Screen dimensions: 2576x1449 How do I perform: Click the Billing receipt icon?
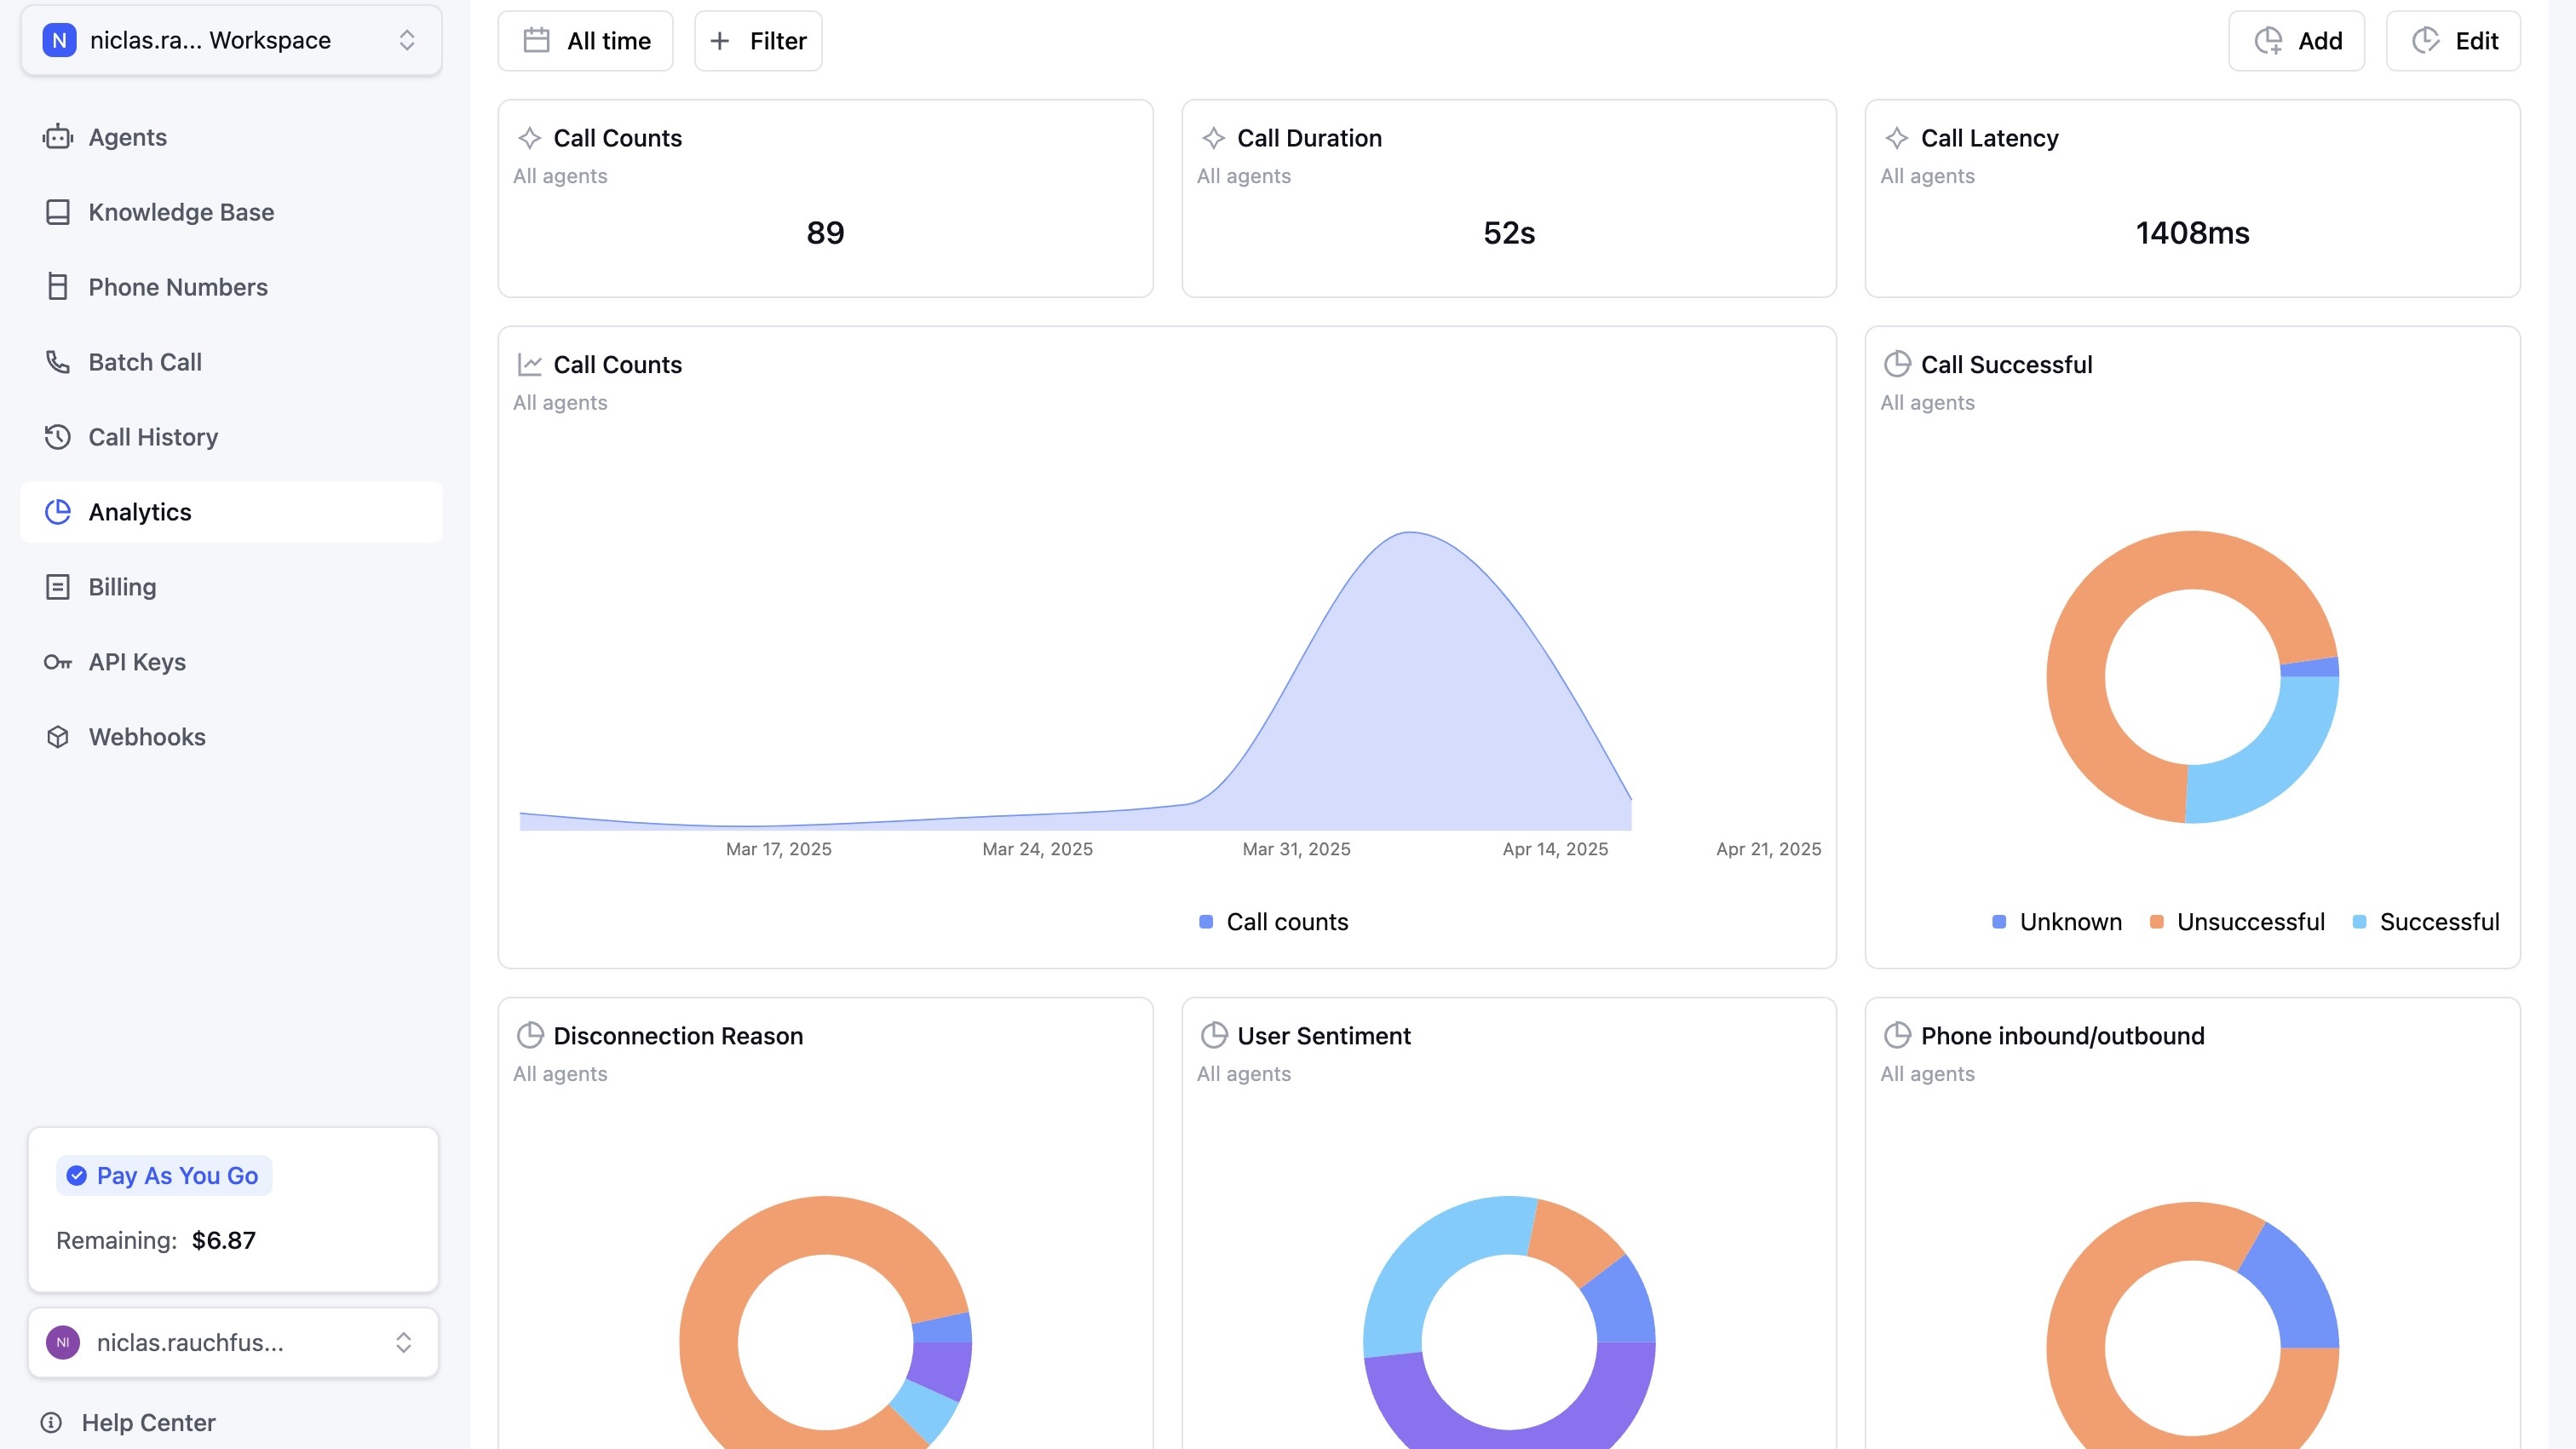pos(58,587)
